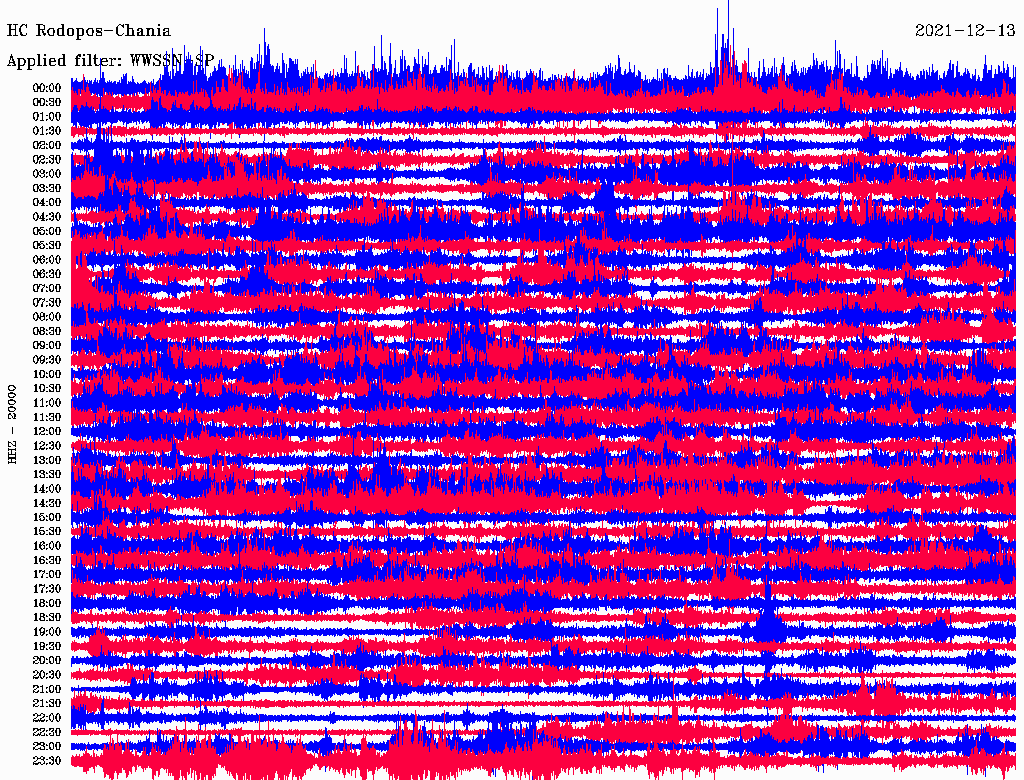Click the 21:30 trace label
1024x780 pixels.
(47, 704)
